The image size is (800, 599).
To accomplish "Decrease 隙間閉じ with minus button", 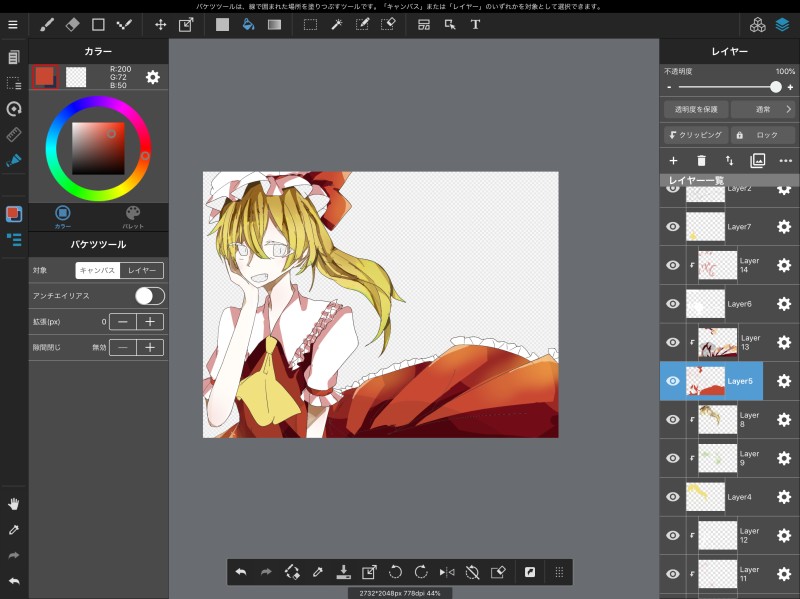I will (123, 347).
